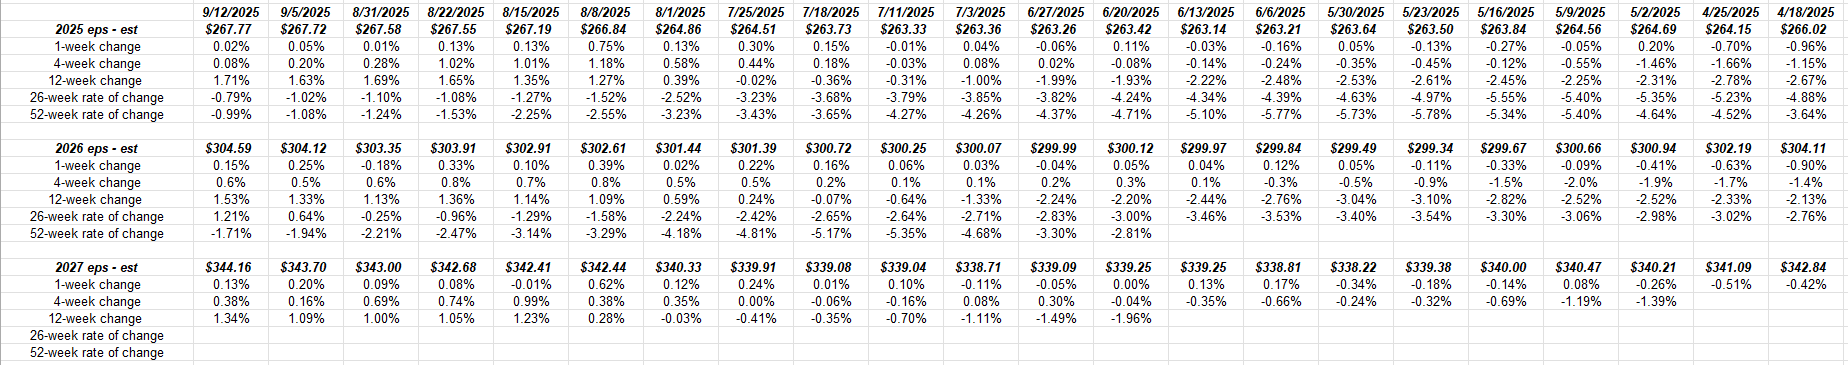Select the 6/6/2025 date header cell
The width and height of the screenshot is (1848, 365).
click(x=1281, y=12)
